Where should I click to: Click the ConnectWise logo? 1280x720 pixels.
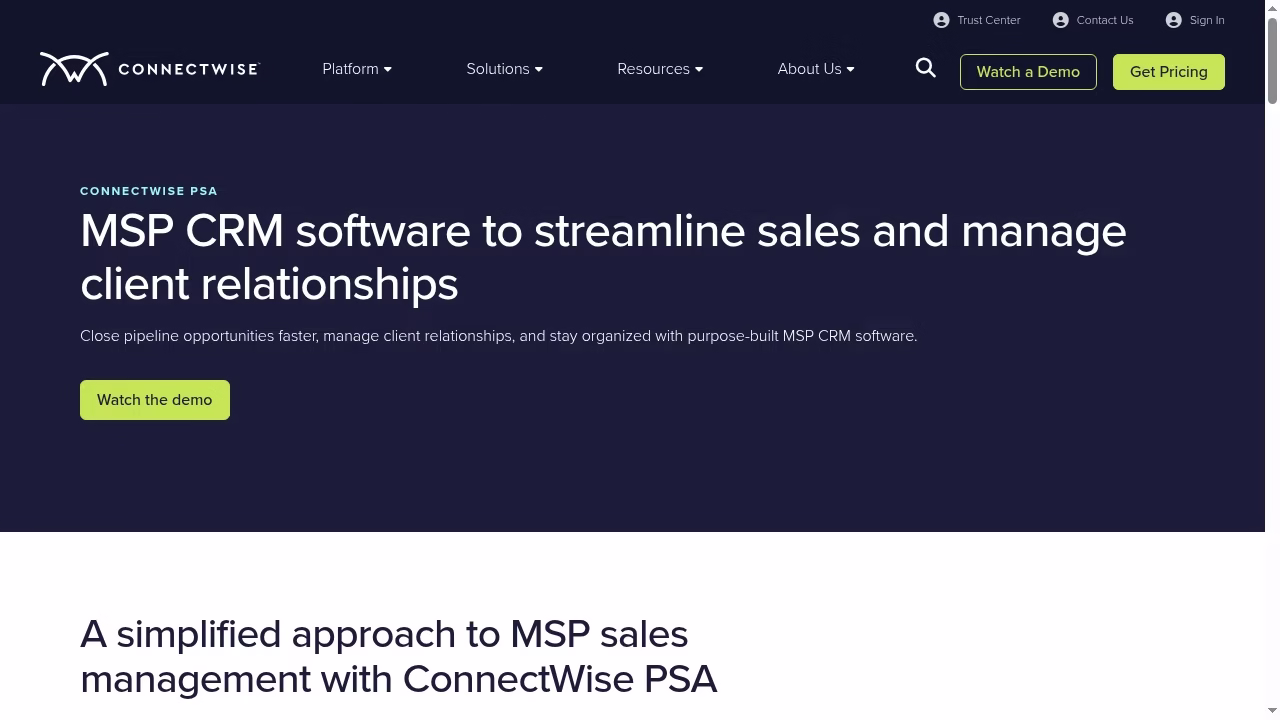(x=150, y=69)
